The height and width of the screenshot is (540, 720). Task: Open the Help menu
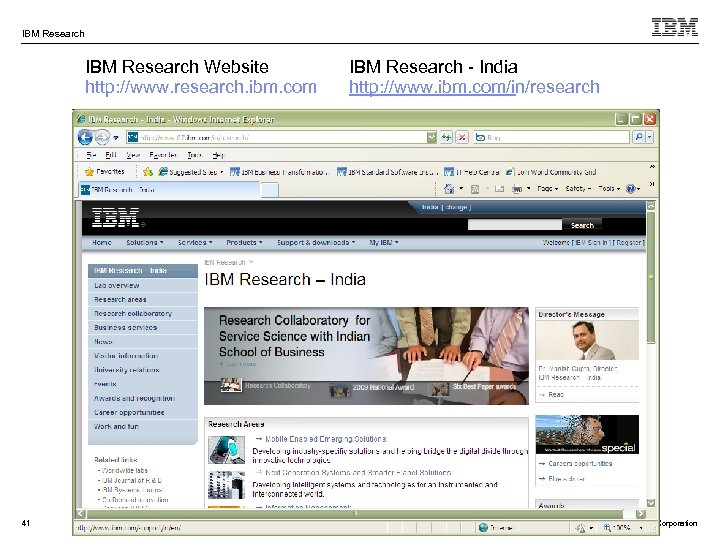coord(219,155)
